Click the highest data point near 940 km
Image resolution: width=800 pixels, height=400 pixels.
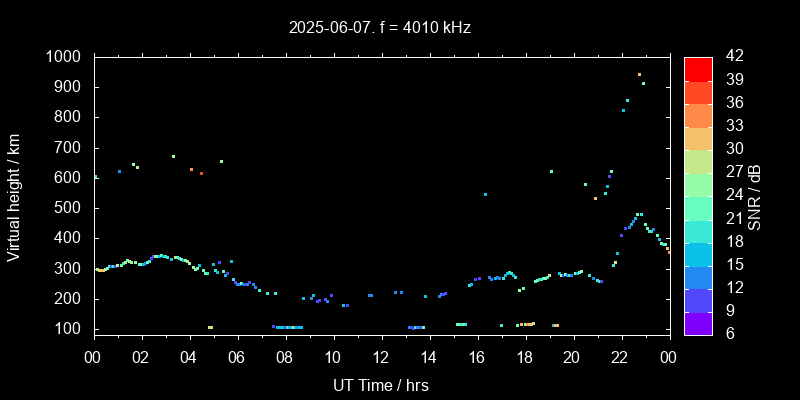(x=639, y=74)
